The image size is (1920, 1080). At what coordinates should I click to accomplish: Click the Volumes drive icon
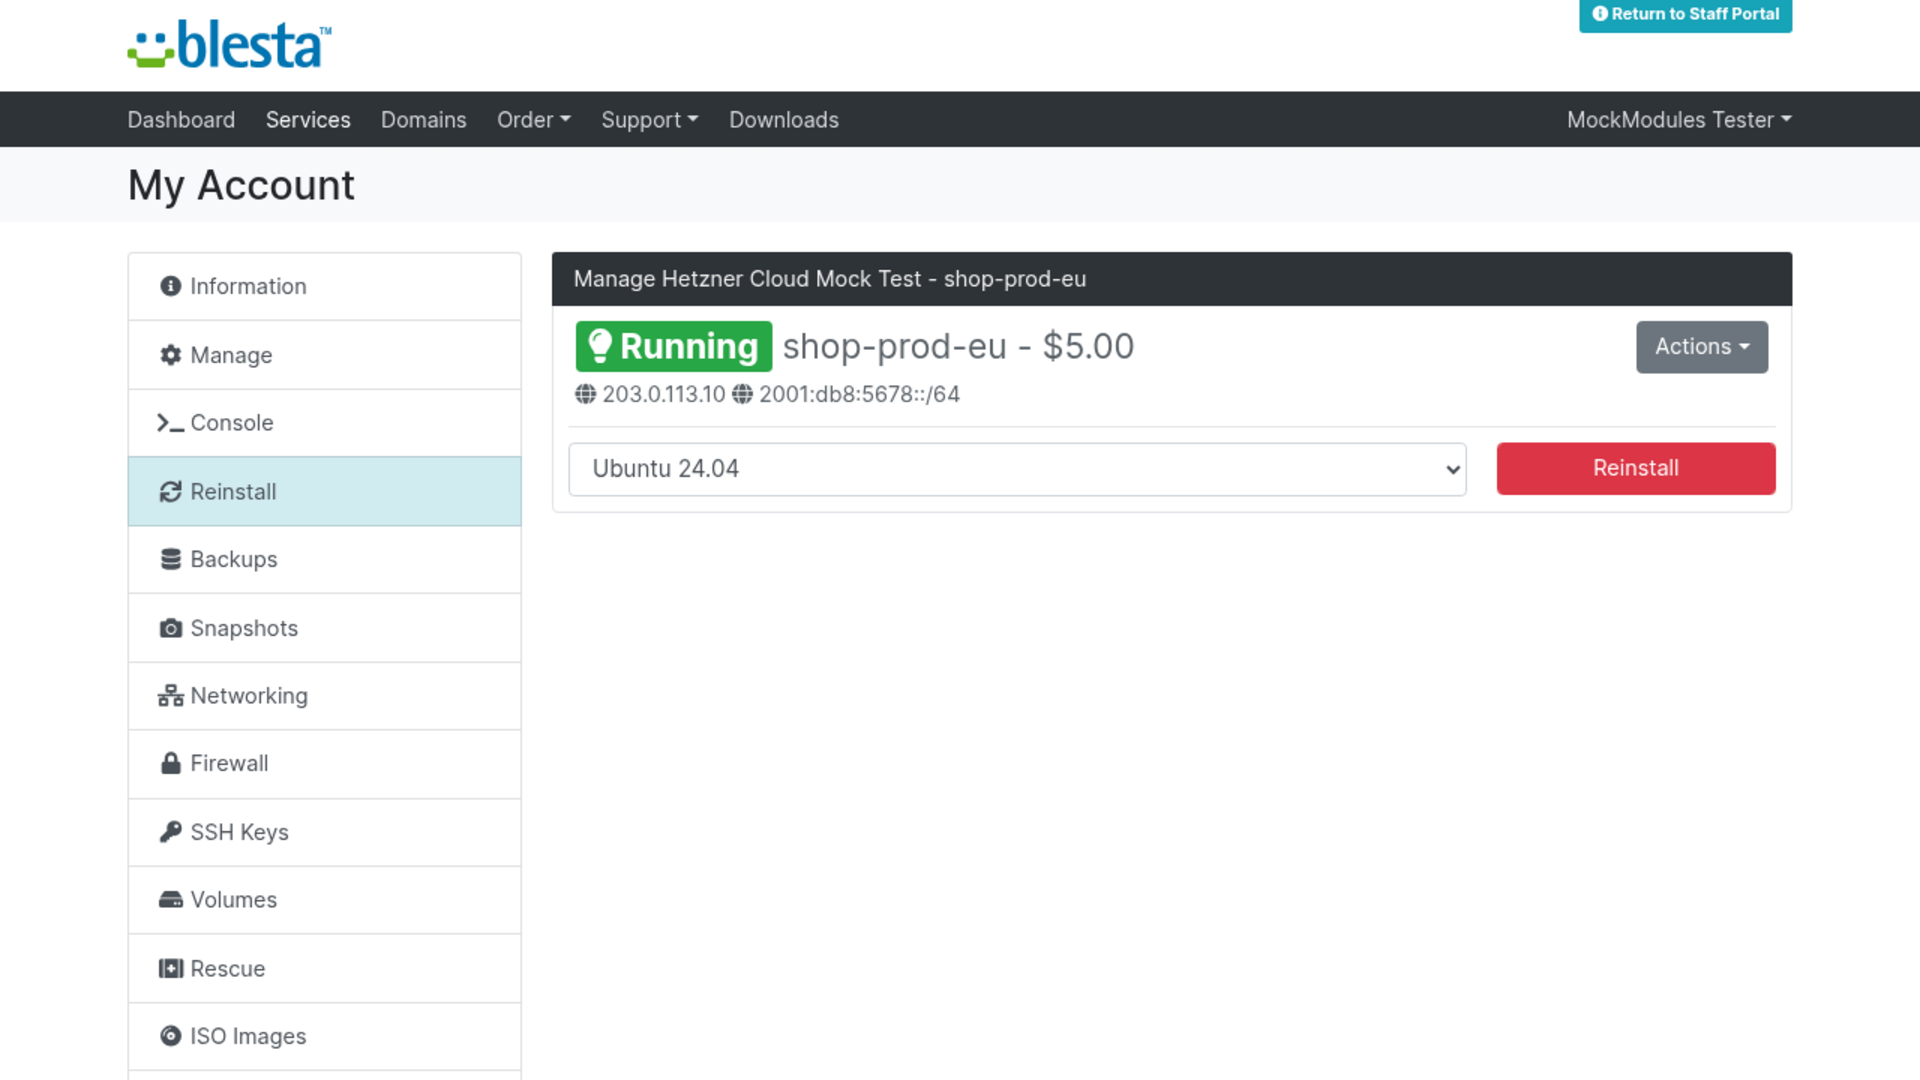(x=171, y=900)
